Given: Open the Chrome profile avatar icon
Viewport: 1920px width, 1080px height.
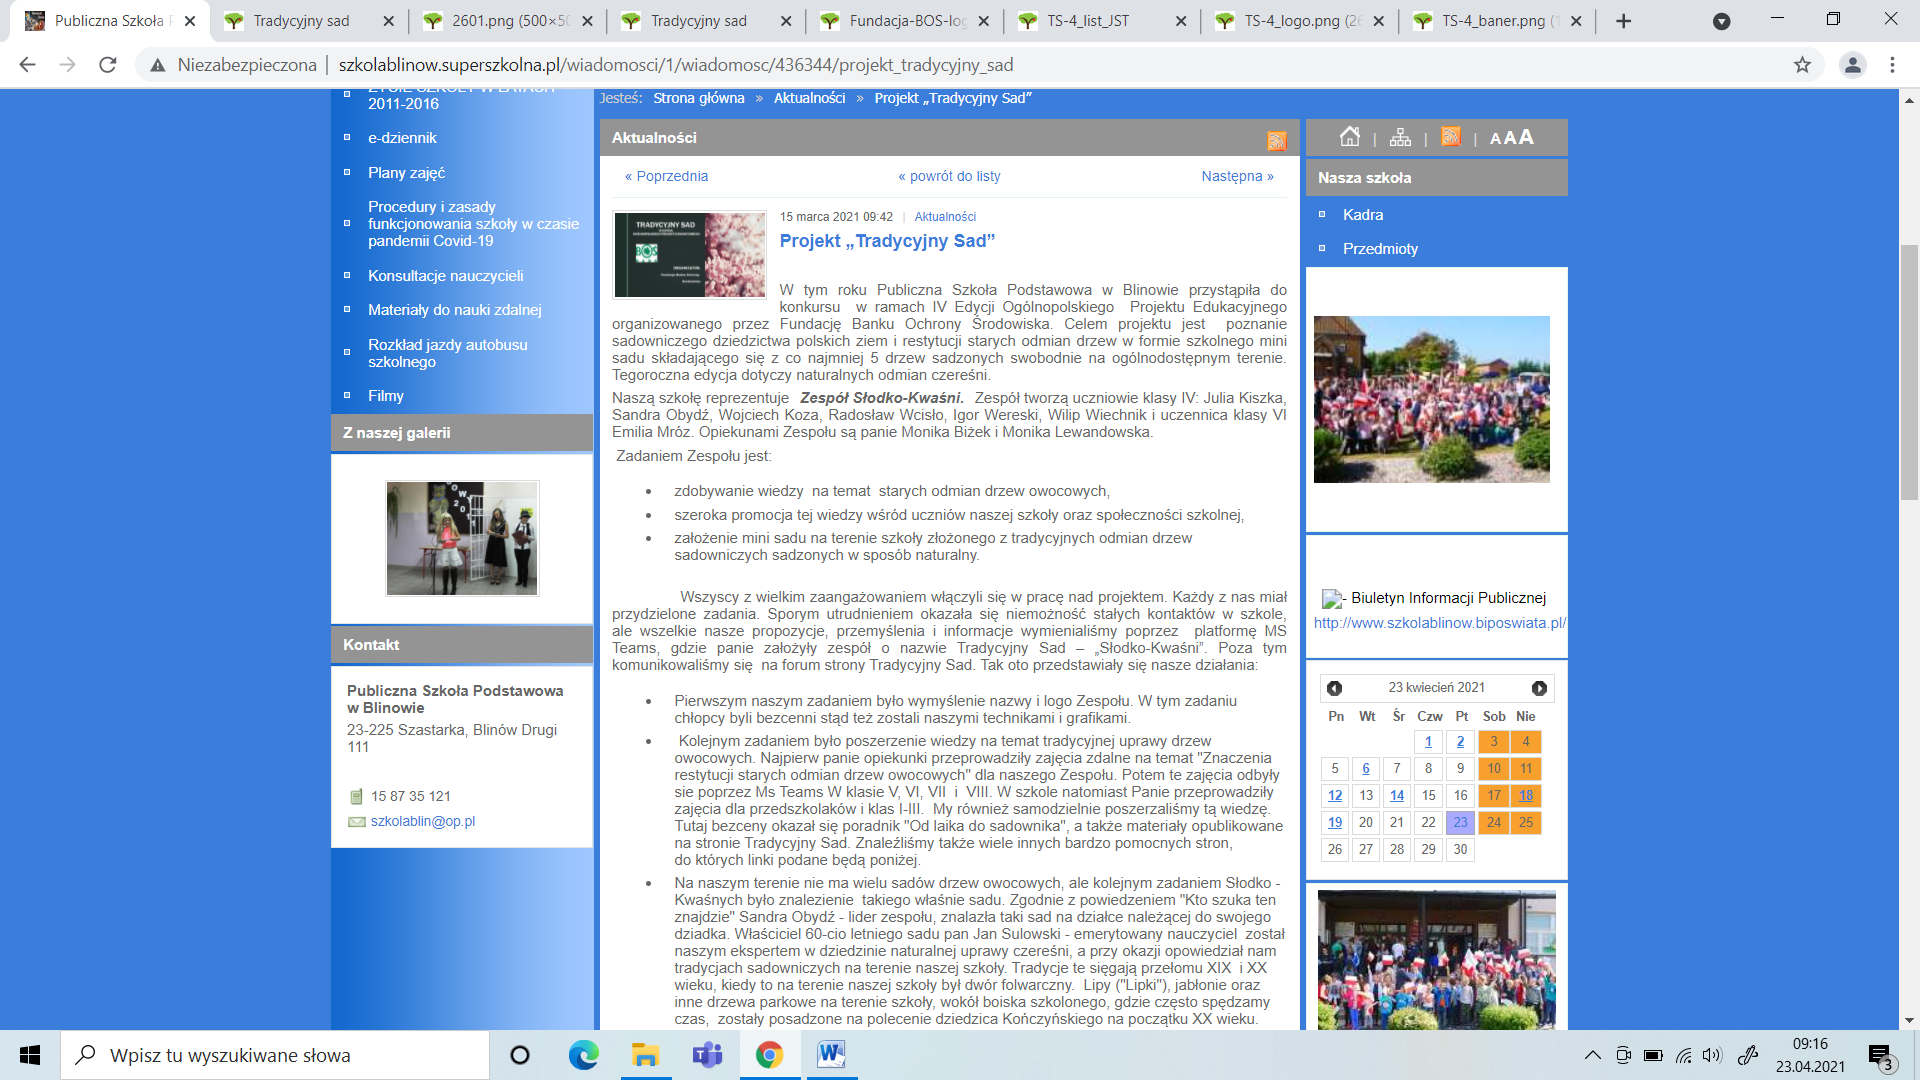Looking at the screenshot, I should (x=1852, y=65).
